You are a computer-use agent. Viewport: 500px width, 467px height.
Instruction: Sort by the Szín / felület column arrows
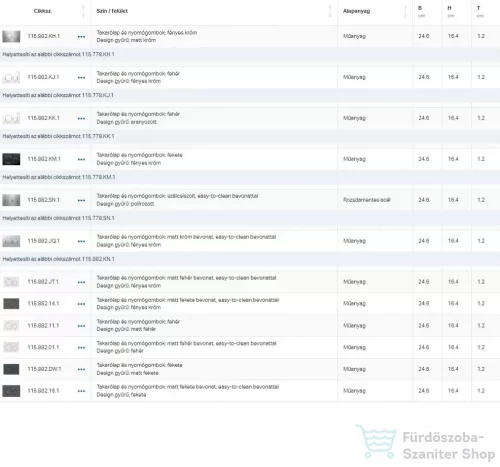click(330, 11)
